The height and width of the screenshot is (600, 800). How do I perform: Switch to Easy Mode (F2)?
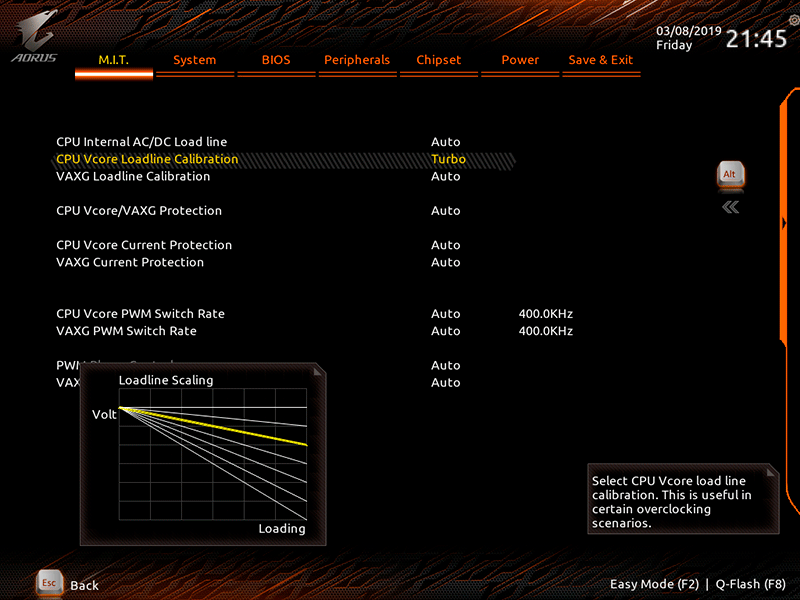click(655, 584)
